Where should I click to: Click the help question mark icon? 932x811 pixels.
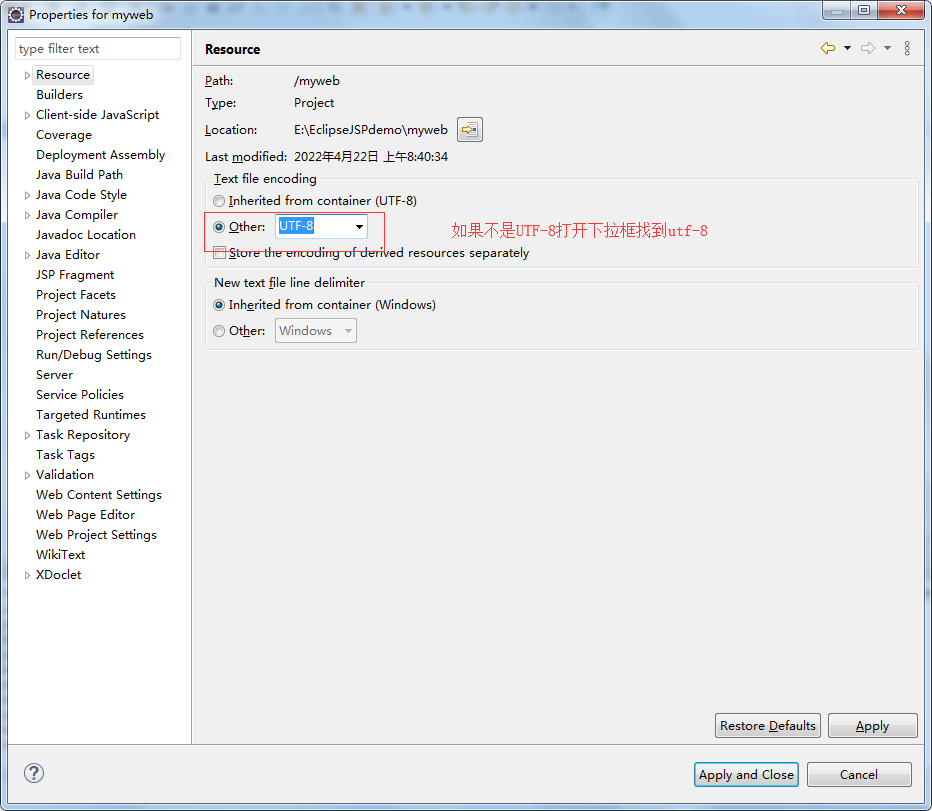(x=33, y=773)
